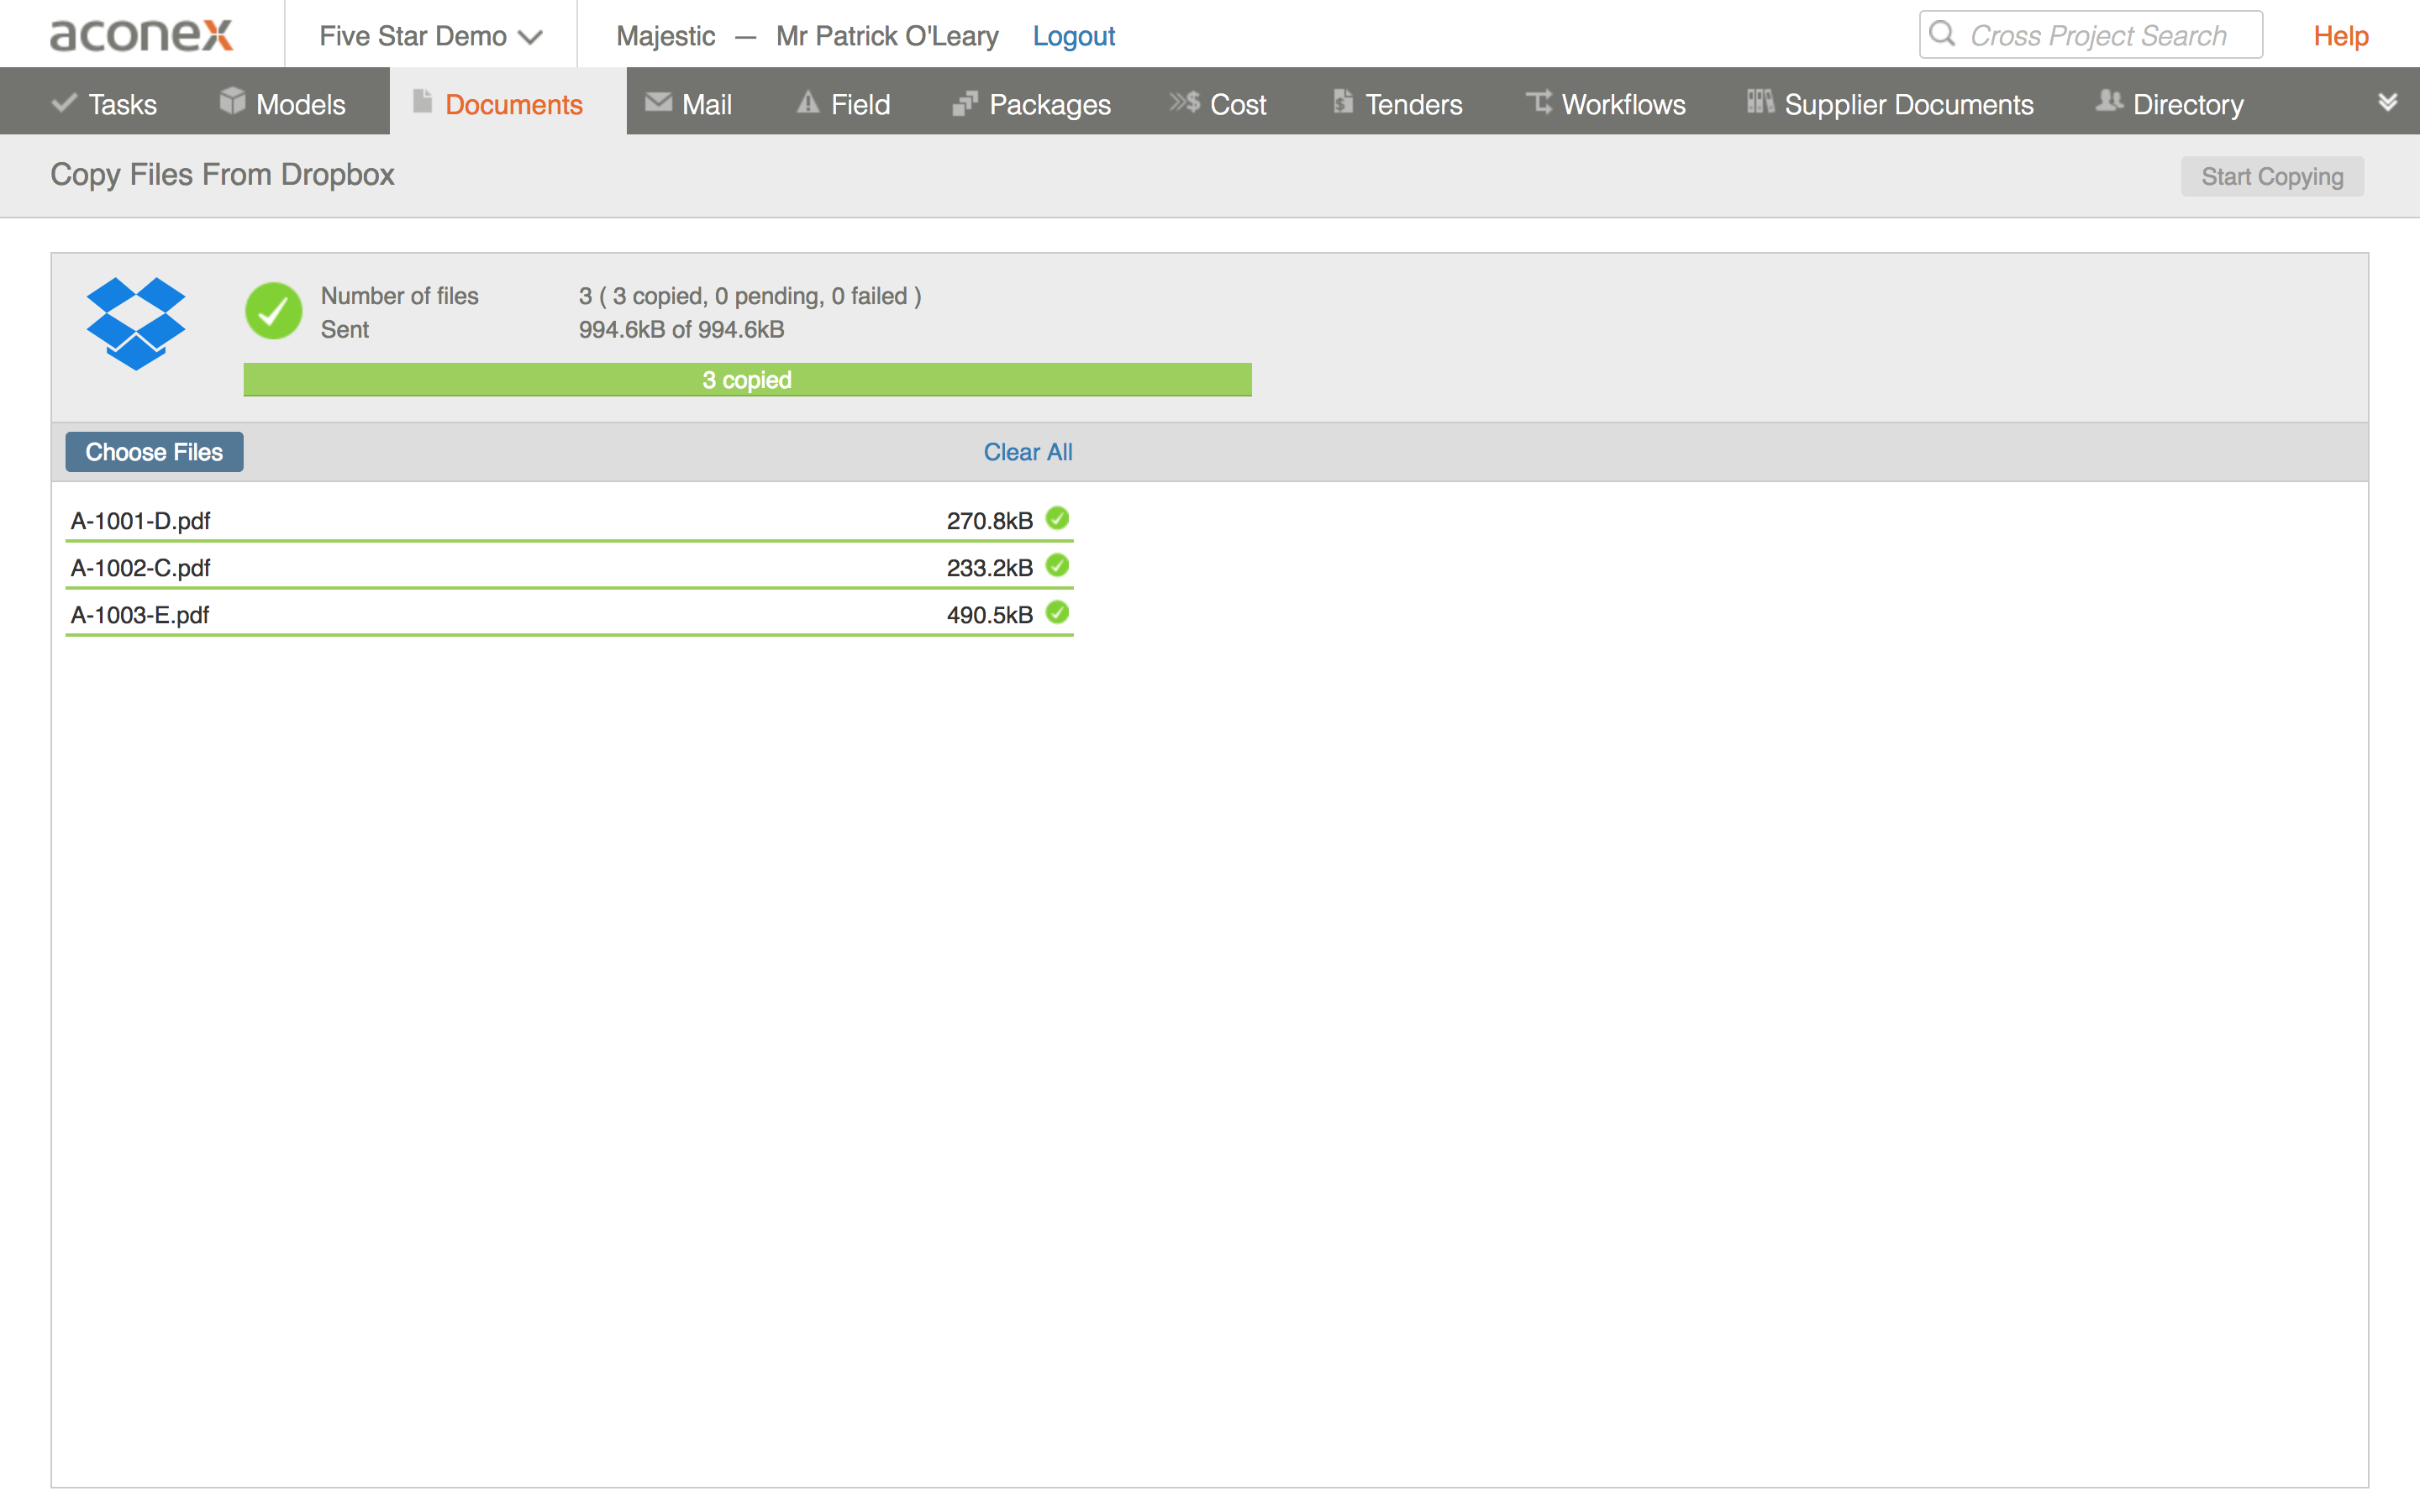Click the large green success checkmark
Screen dimensions: 2420x1512
click(x=273, y=311)
